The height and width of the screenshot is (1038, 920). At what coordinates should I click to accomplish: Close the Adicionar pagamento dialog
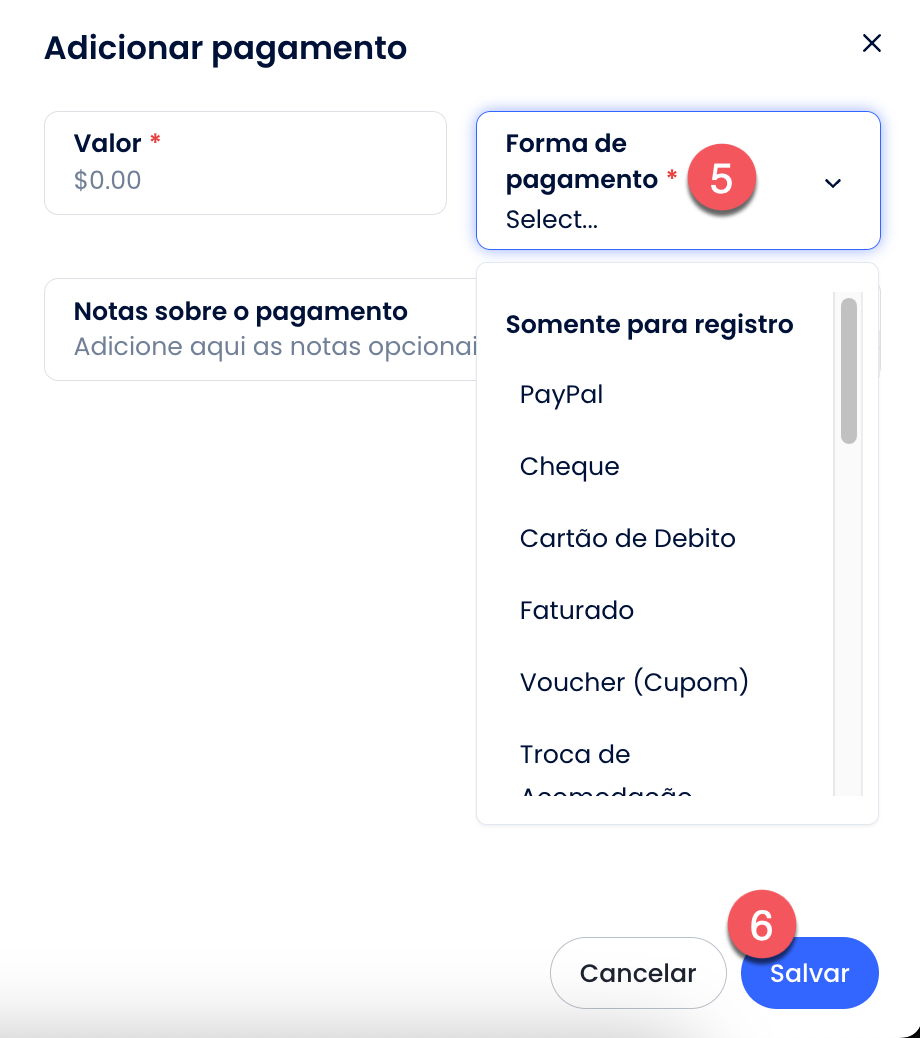click(x=872, y=43)
